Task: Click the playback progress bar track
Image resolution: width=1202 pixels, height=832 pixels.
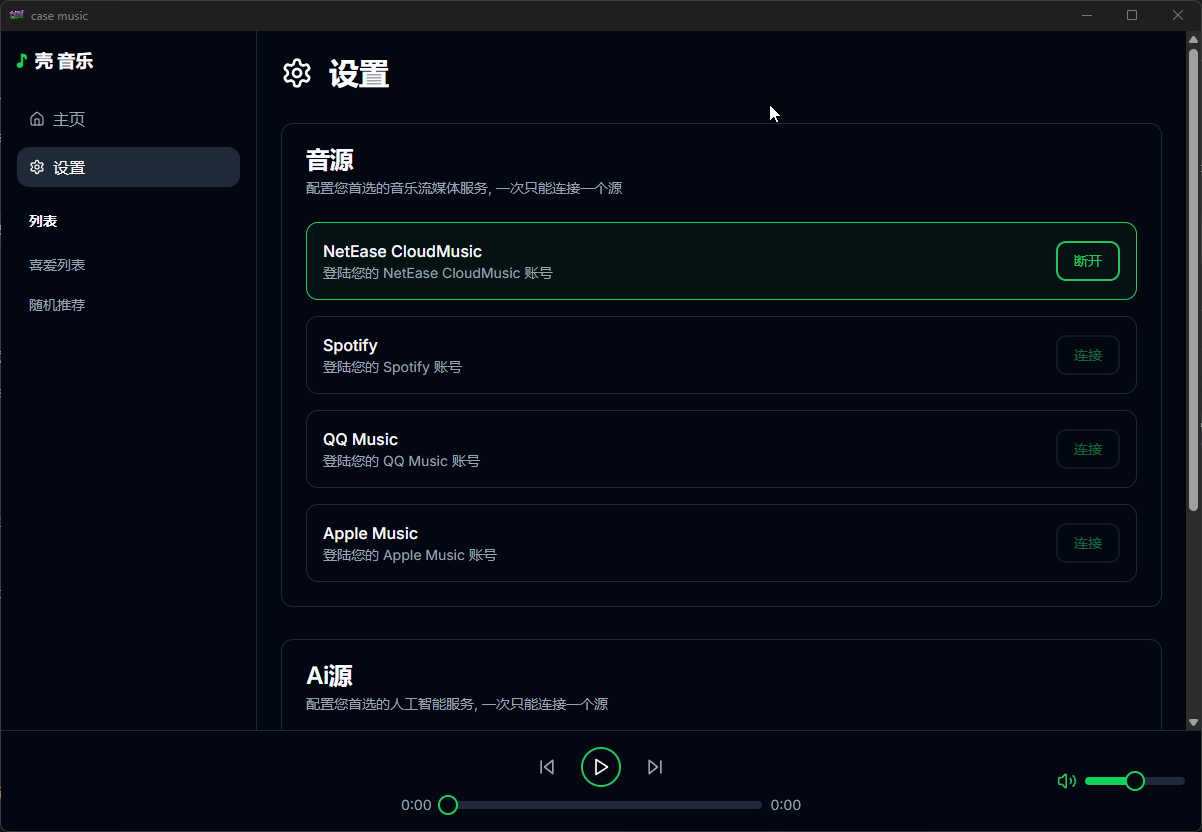Action: click(605, 805)
